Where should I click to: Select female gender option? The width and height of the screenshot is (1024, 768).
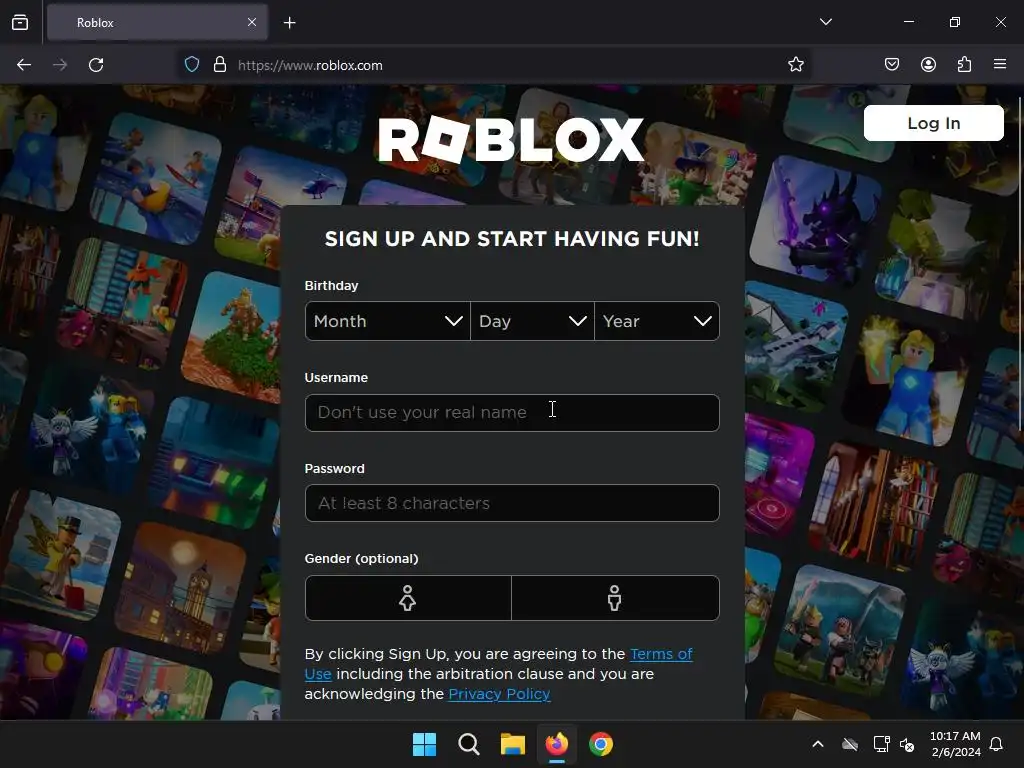pyautogui.click(x=408, y=598)
